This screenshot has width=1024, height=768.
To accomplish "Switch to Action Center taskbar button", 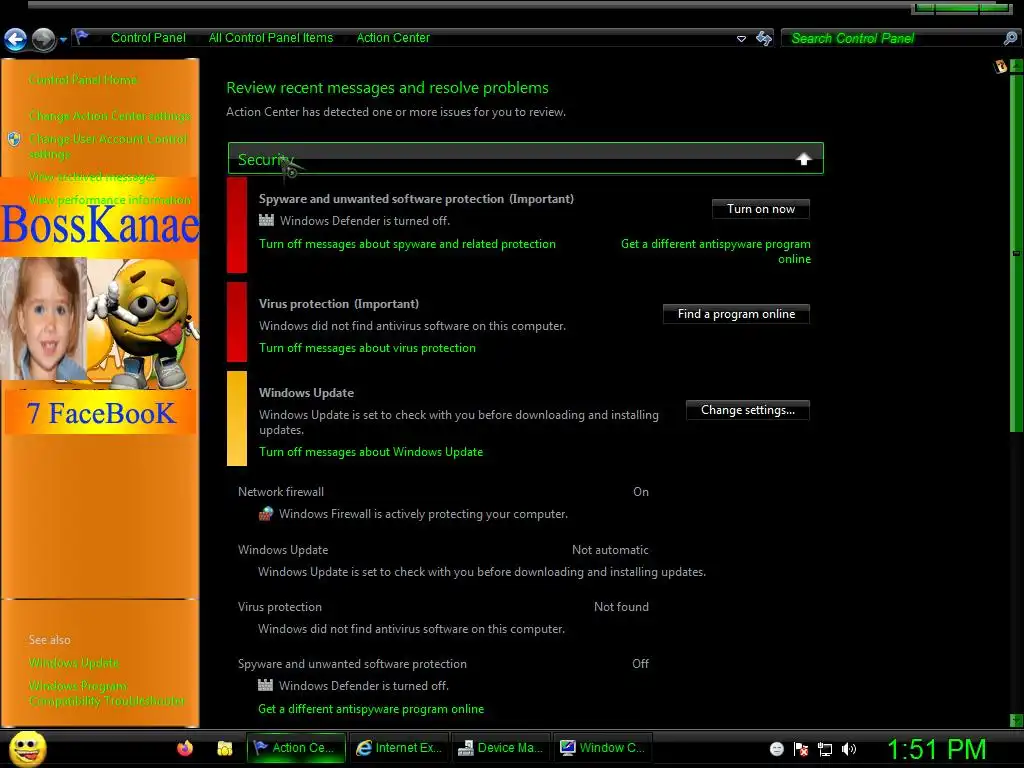I will click(x=296, y=748).
